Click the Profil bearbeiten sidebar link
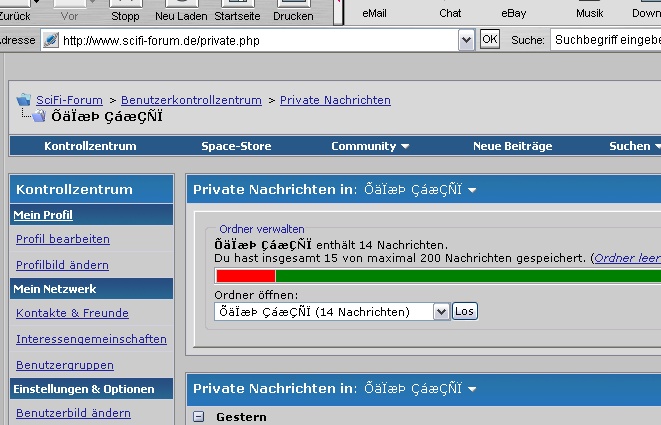 (x=63, y=240)
